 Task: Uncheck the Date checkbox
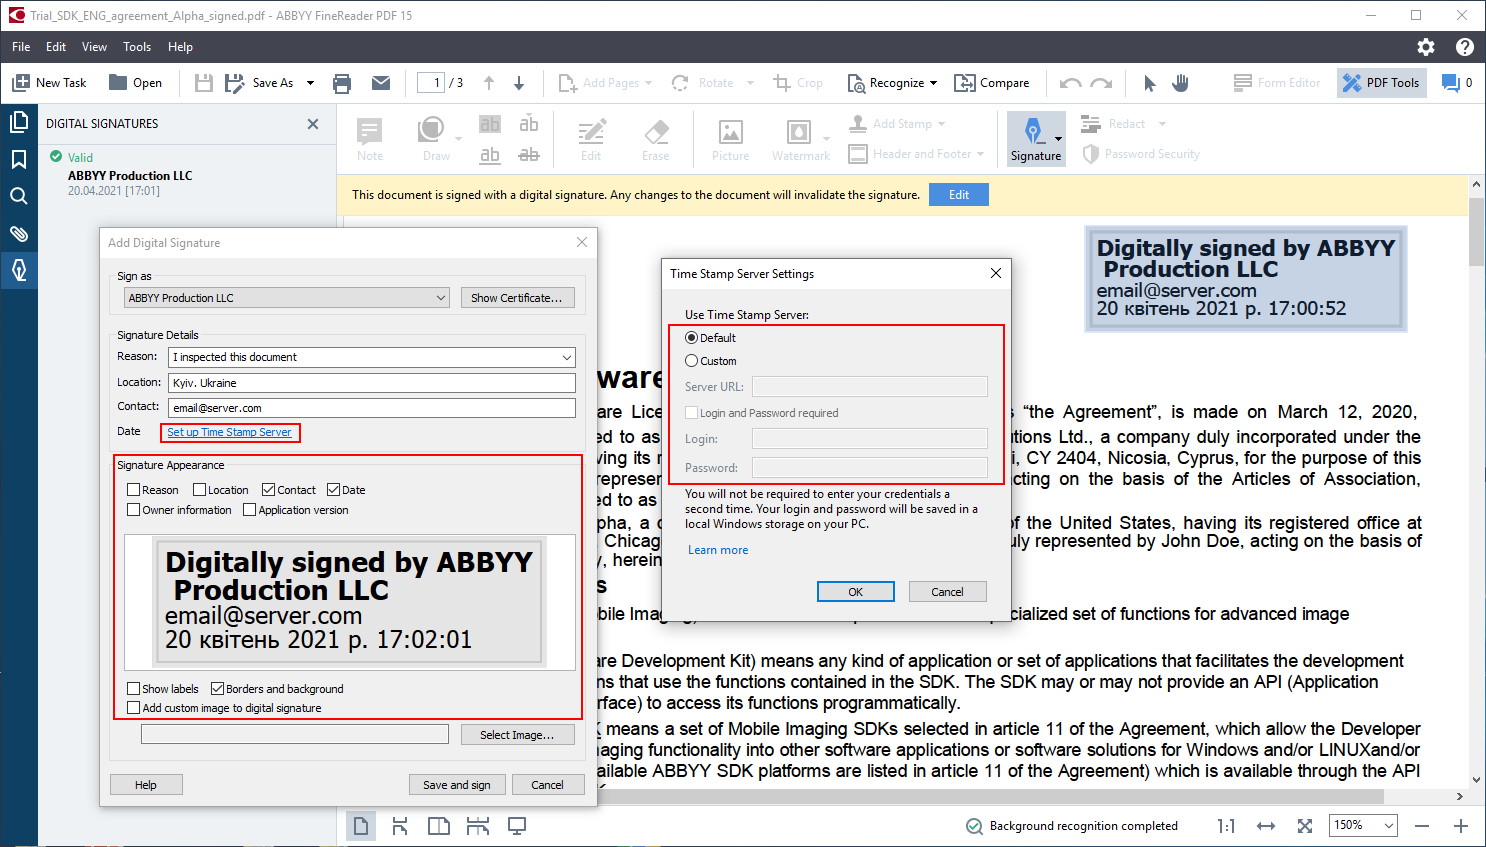click(x=333, y=490)
